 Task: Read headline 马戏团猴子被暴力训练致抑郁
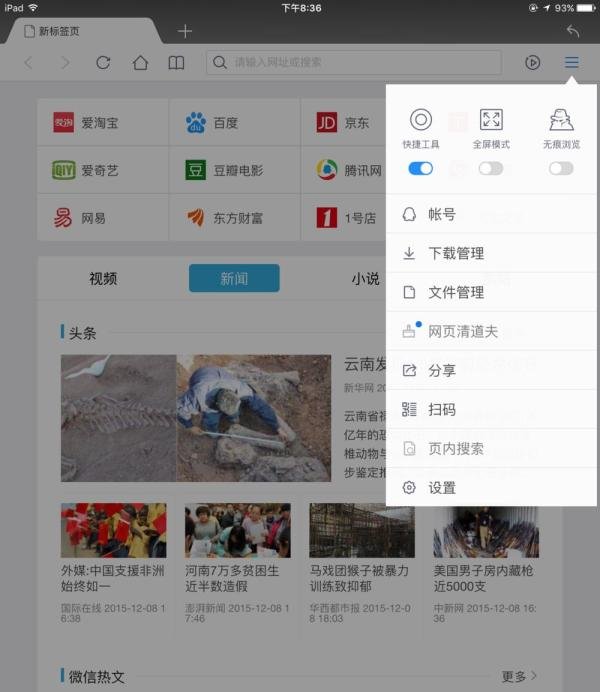pos(359,578)
